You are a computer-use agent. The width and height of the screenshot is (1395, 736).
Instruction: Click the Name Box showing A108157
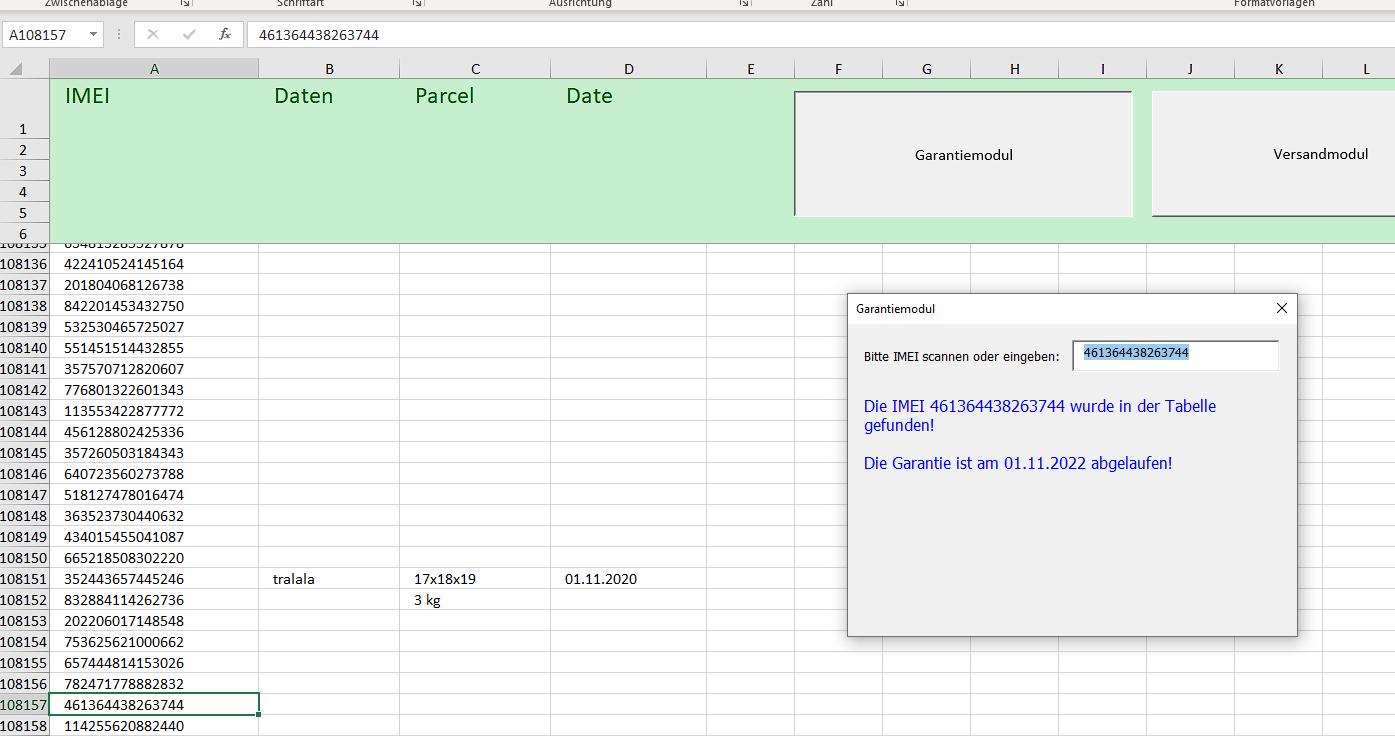45,35
